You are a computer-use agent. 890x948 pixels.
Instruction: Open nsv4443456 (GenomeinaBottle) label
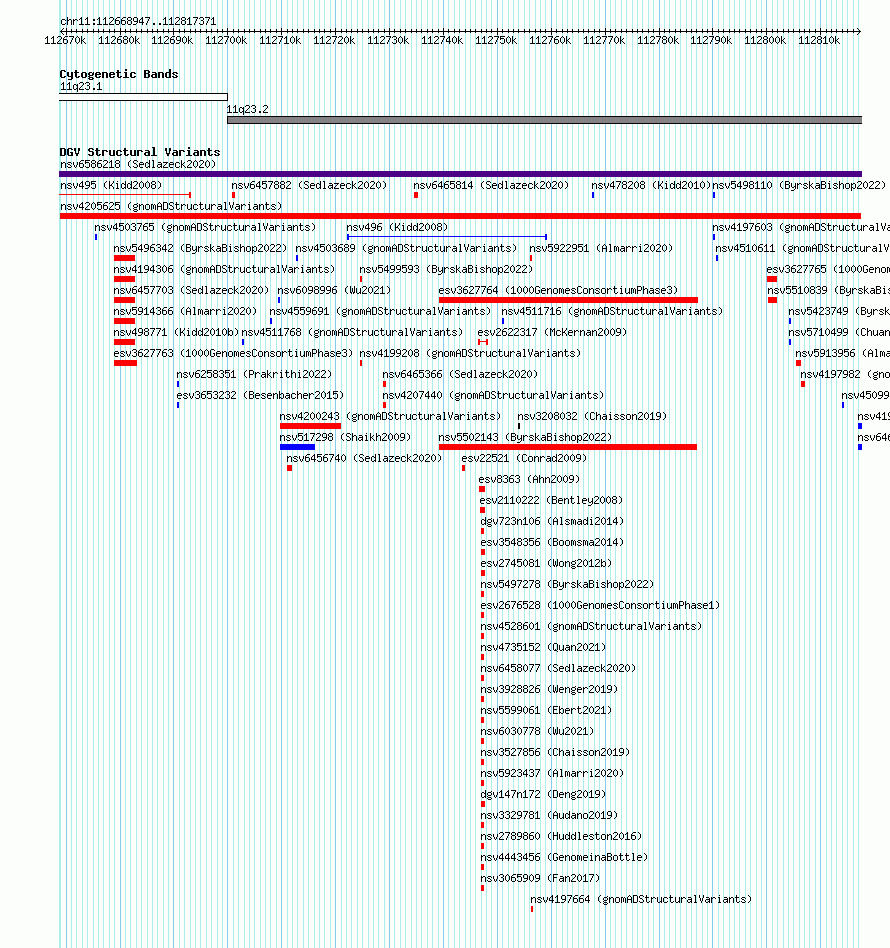[x=564, y=858]
